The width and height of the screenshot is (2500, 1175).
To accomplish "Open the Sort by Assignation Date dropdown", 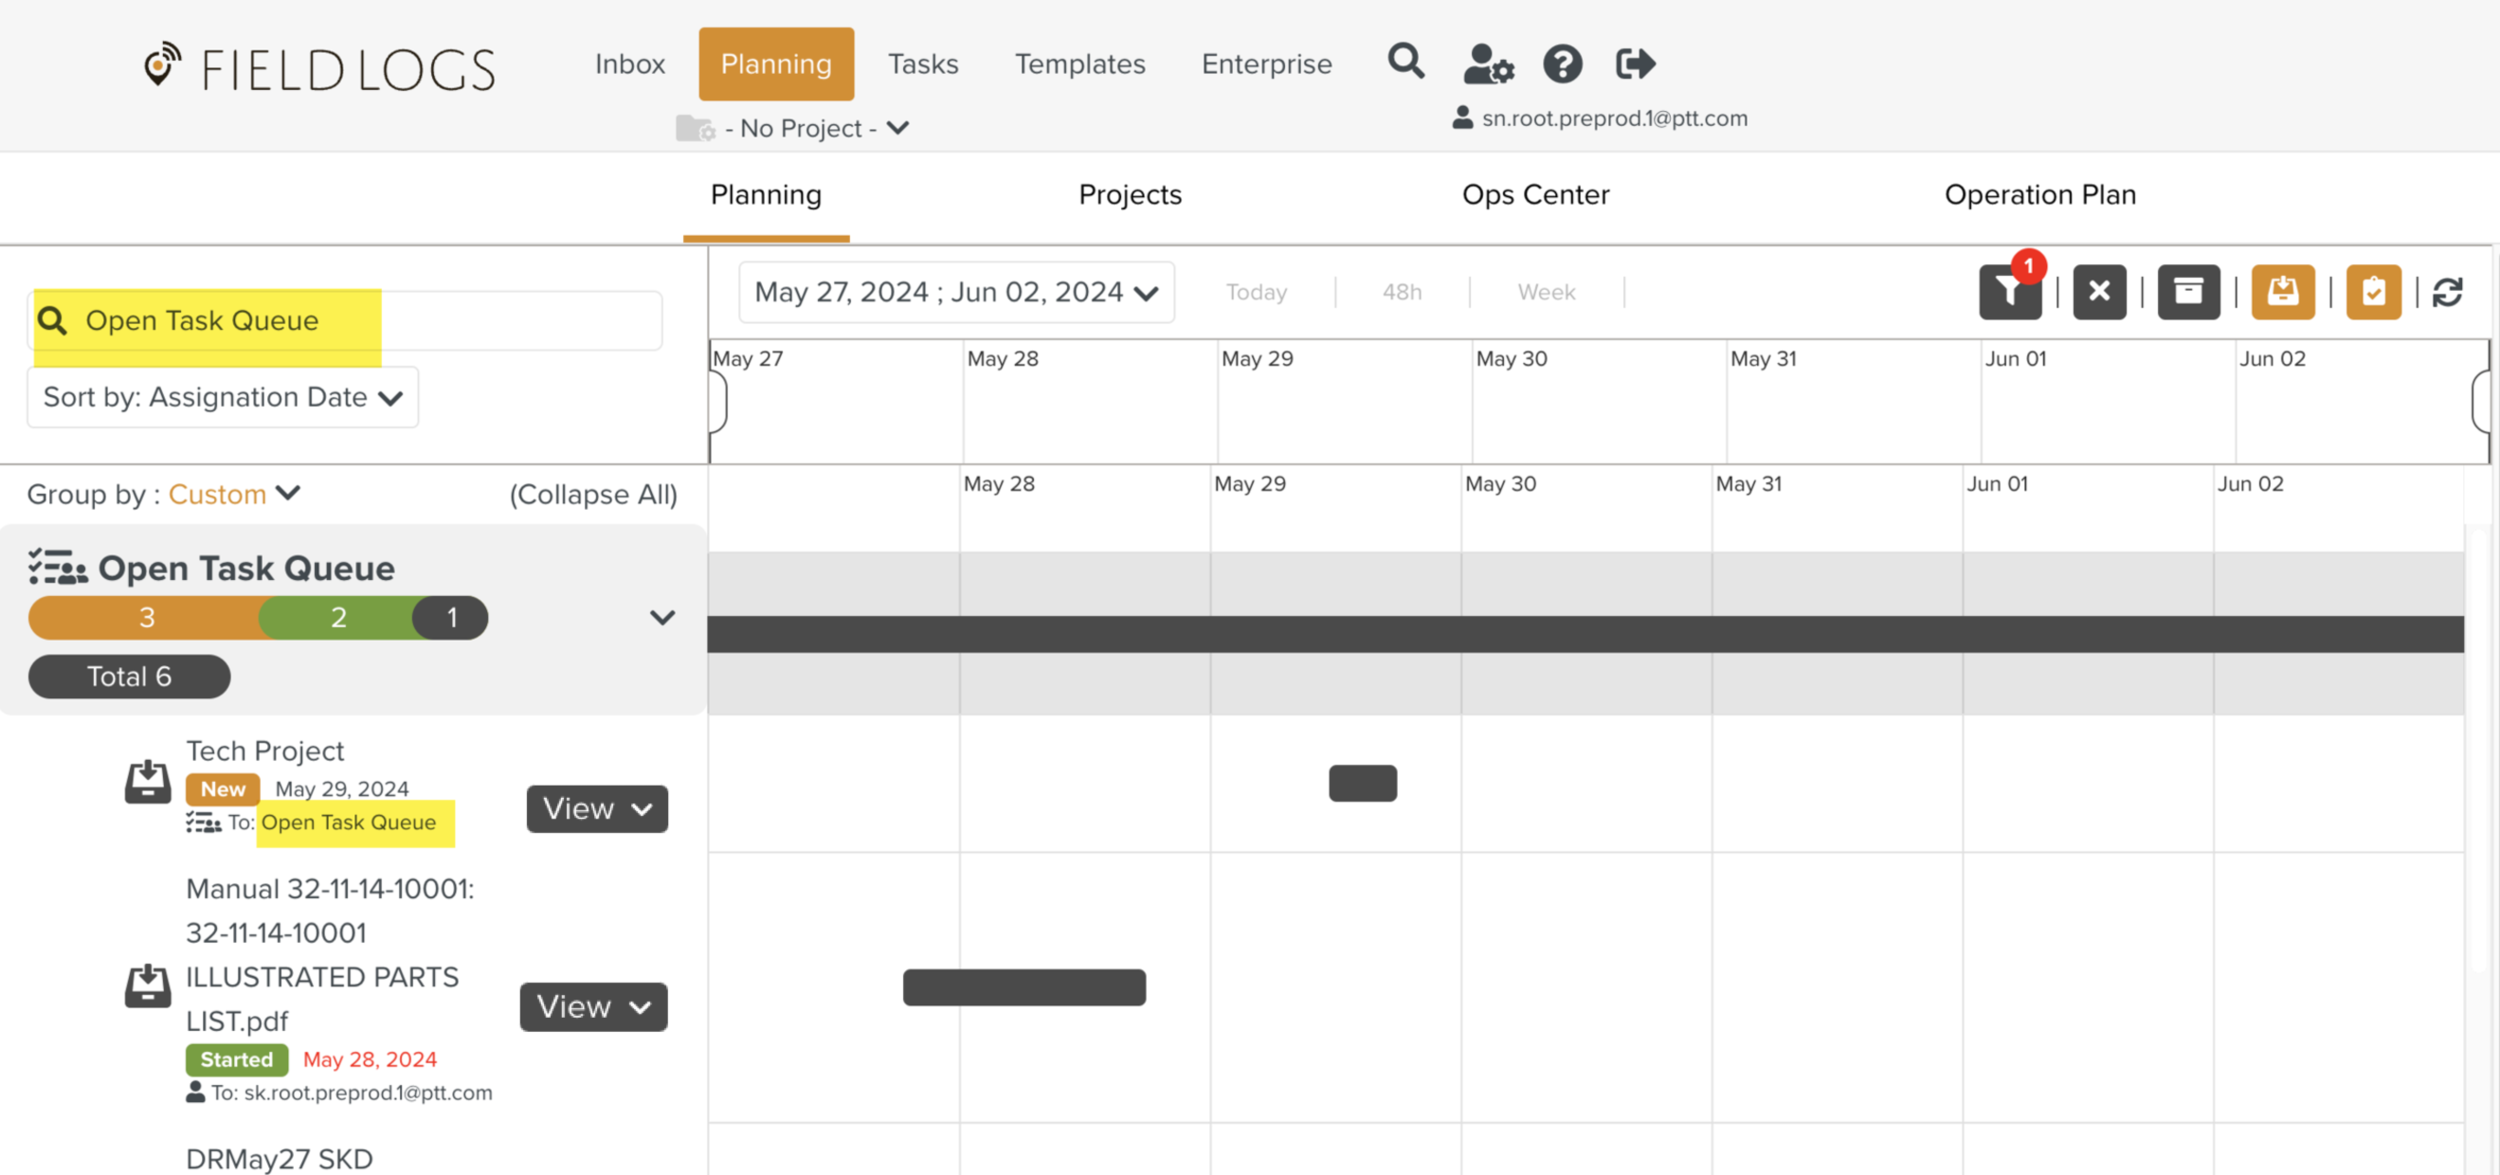I will pos(222,398).
